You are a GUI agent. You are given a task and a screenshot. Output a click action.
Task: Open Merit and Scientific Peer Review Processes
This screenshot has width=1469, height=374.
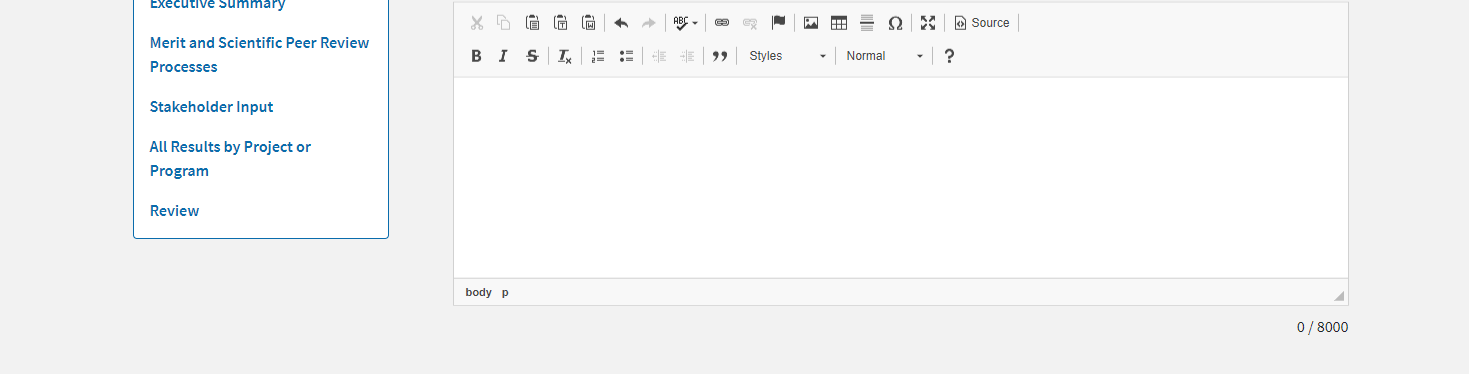(x=260, y=55)
